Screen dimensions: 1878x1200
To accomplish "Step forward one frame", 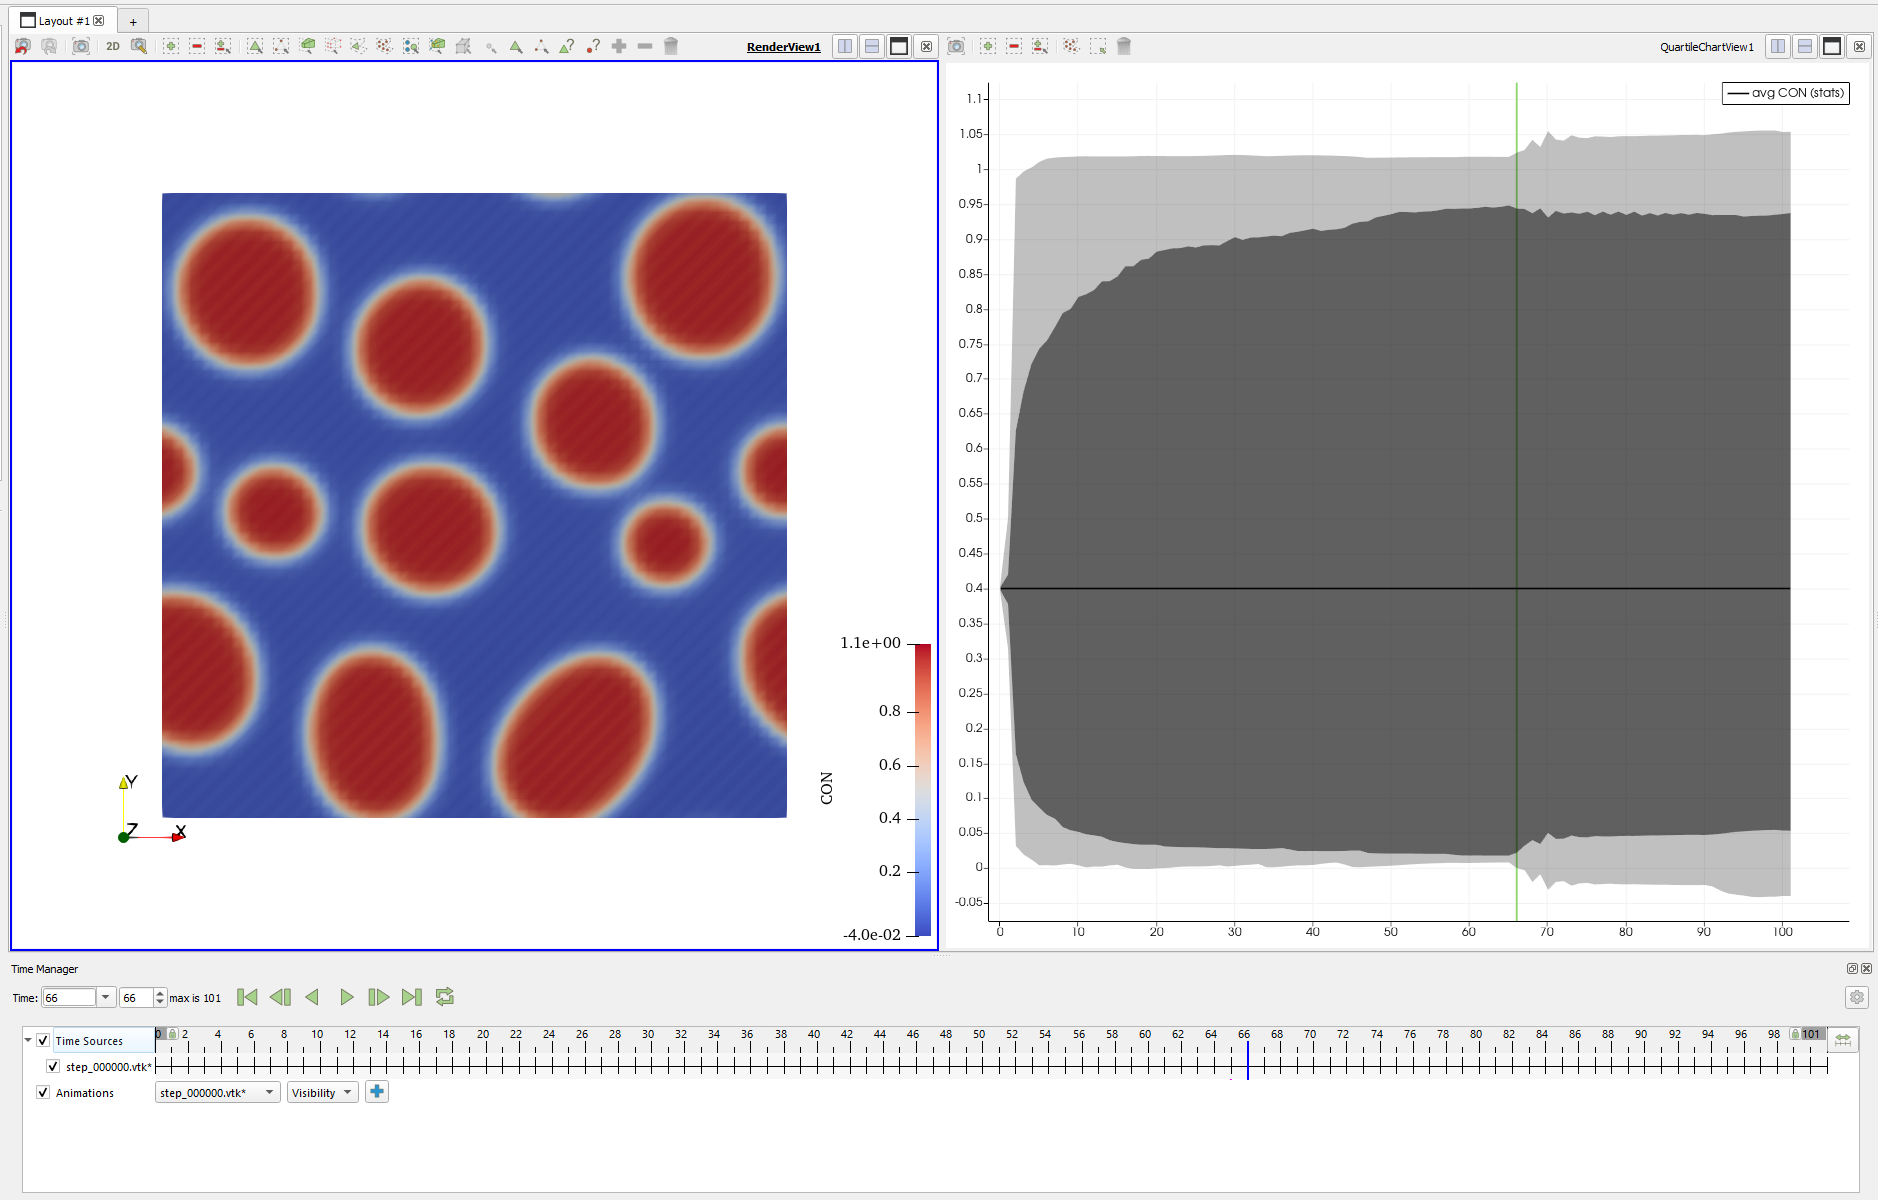I will [x=378, y=997].
